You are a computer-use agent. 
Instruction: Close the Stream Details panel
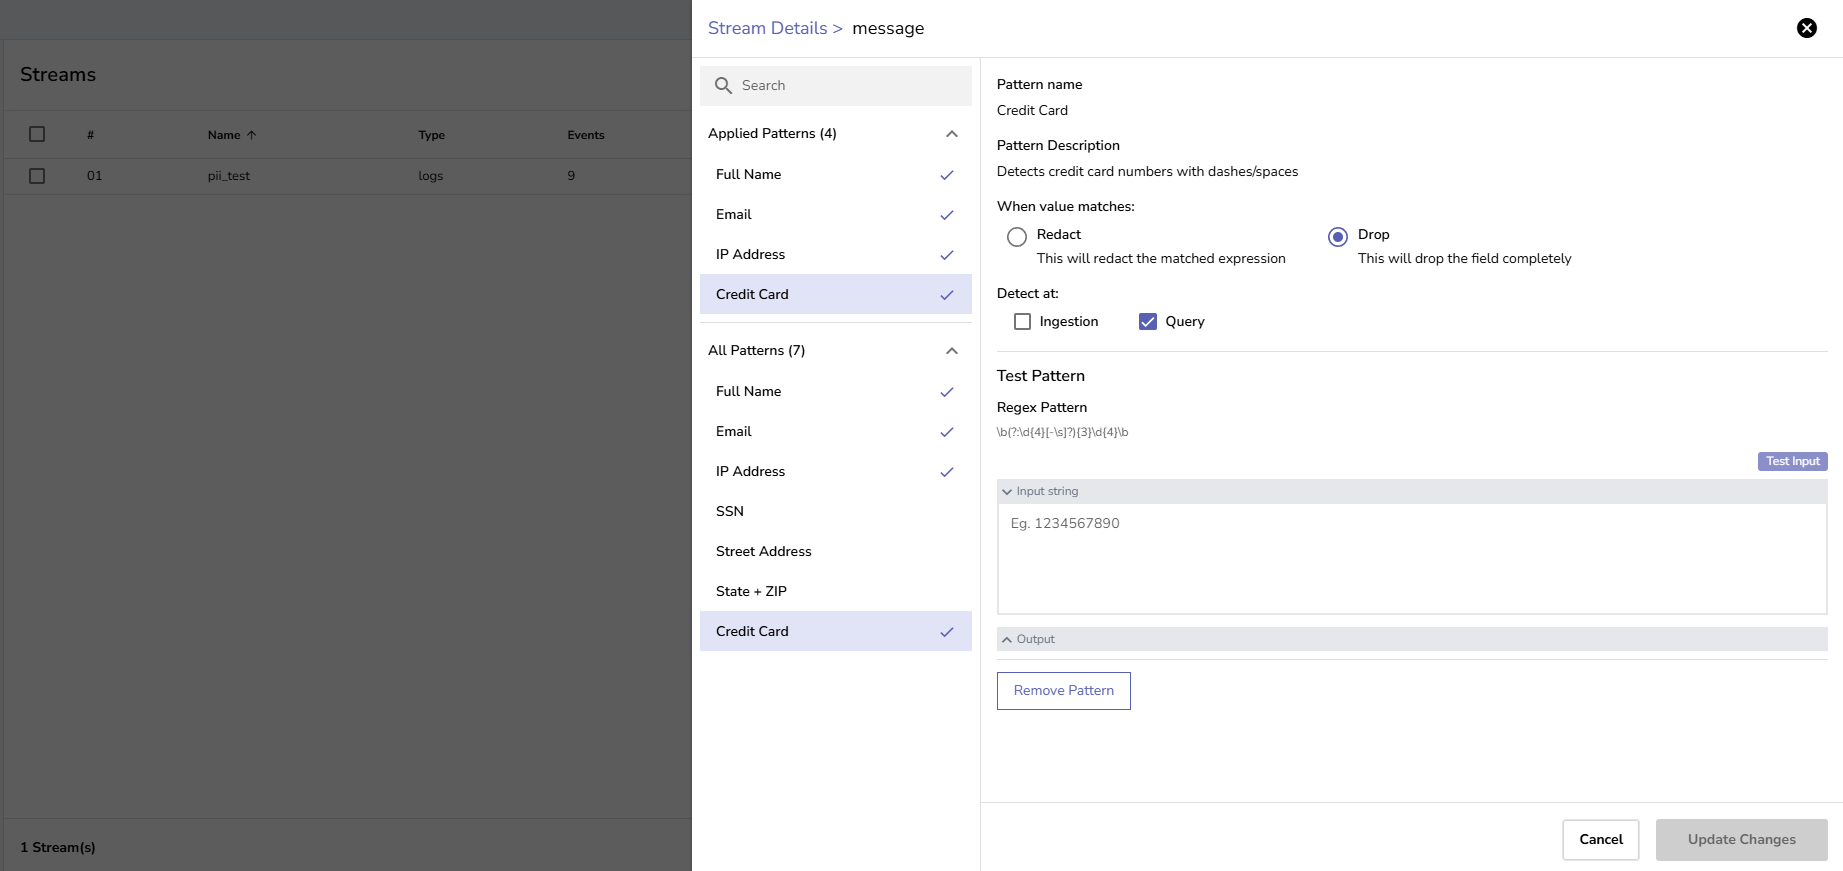pyautogui.click(x=1806, y=28)
